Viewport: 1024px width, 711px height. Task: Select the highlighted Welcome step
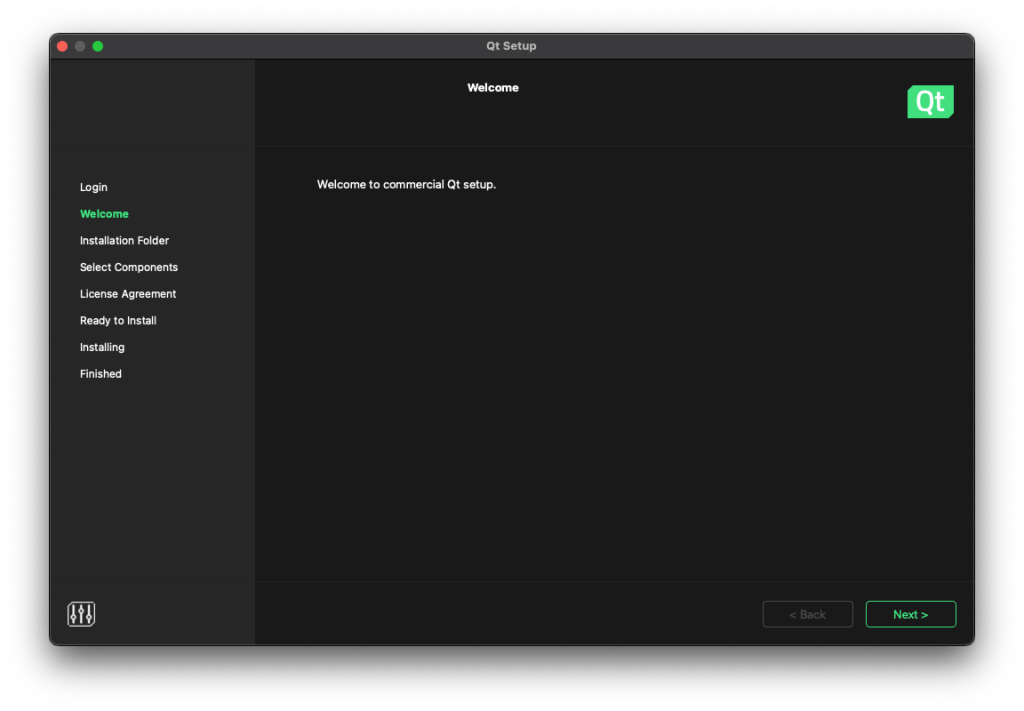tap(104, 214)
